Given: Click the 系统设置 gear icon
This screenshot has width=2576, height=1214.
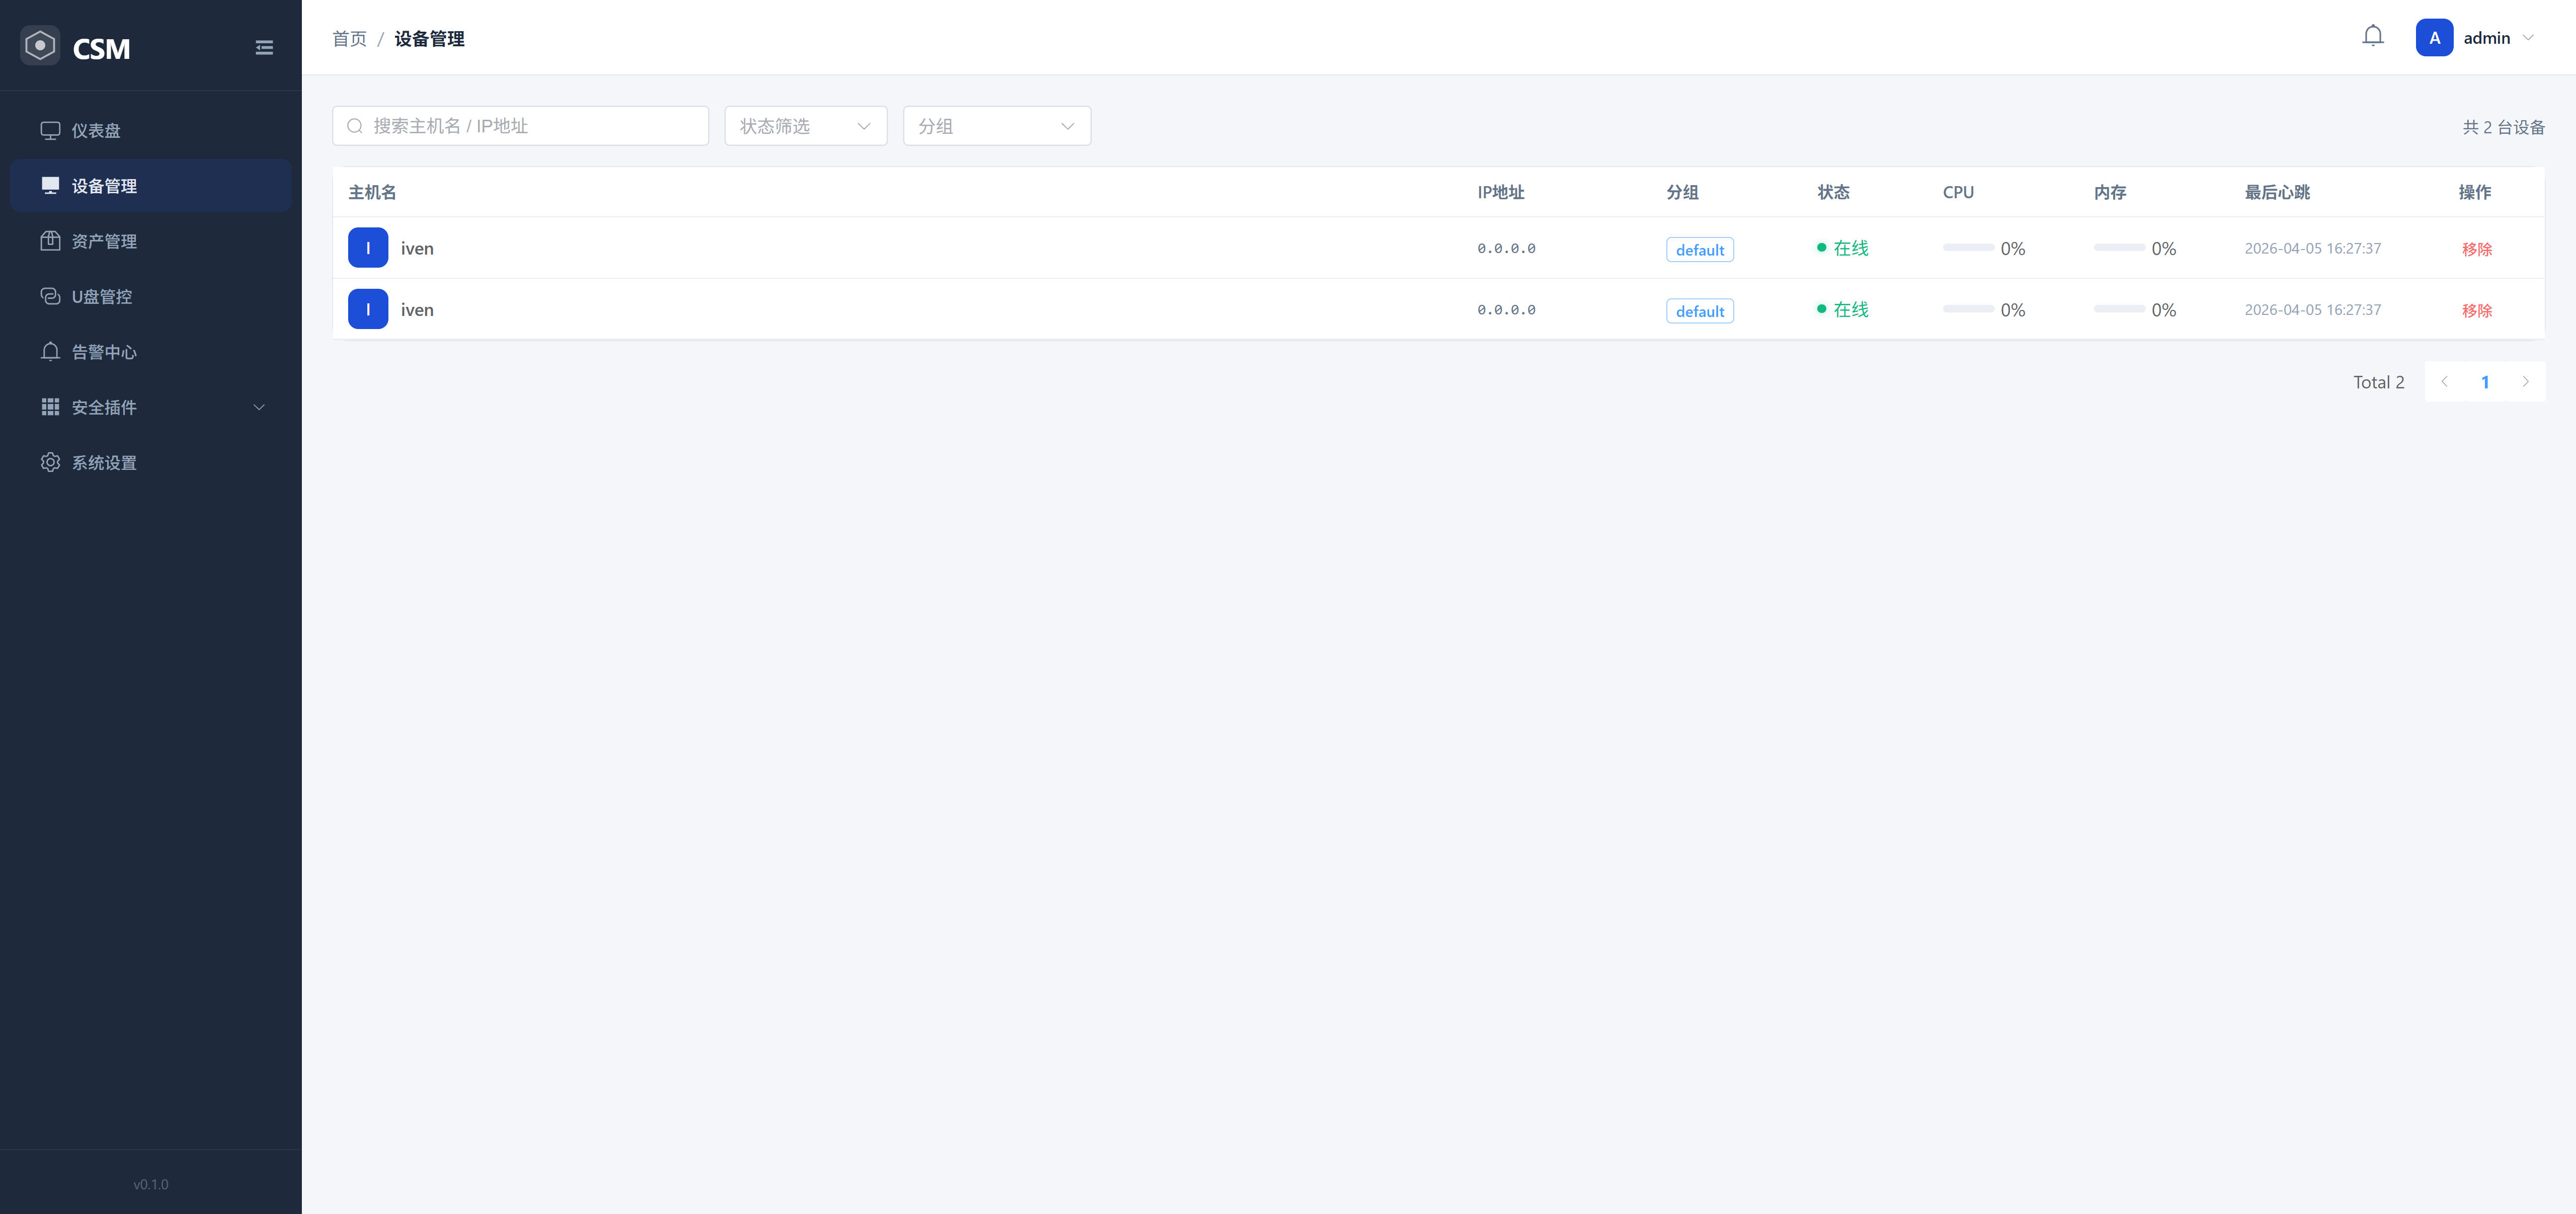Looking at the screenshot, I should click(x=50, y=462).
